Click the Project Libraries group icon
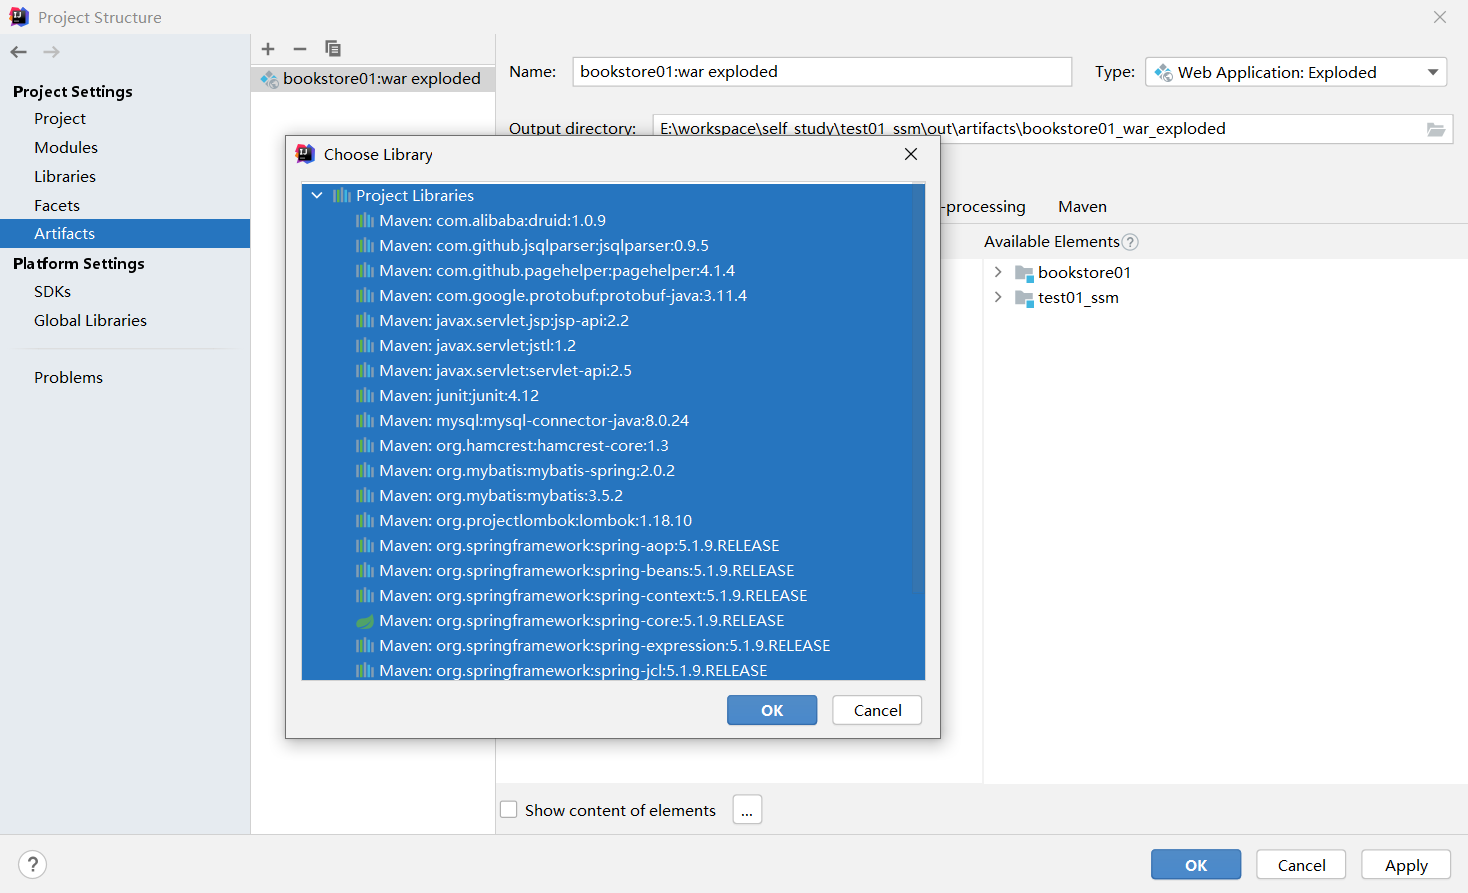Image resolution: width=1468 pixels, height=893 pixels. pos(342,196)
